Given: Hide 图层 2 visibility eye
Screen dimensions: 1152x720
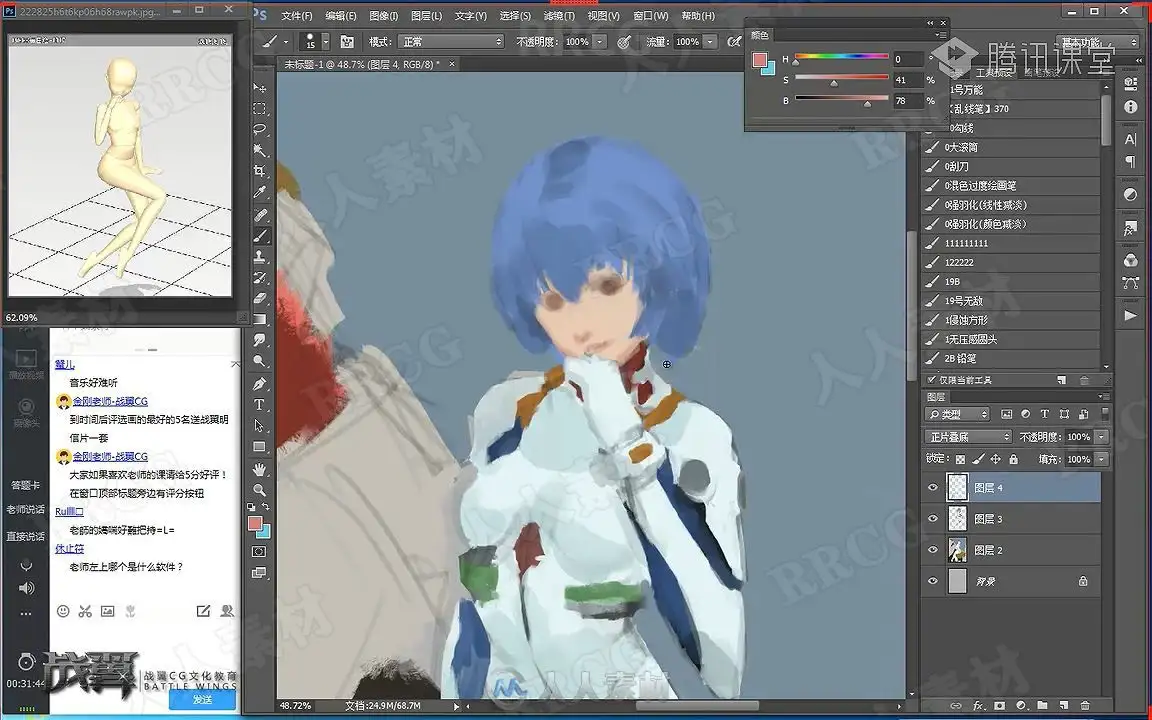Looking at the screenshot, I should [x=933, y=550].
